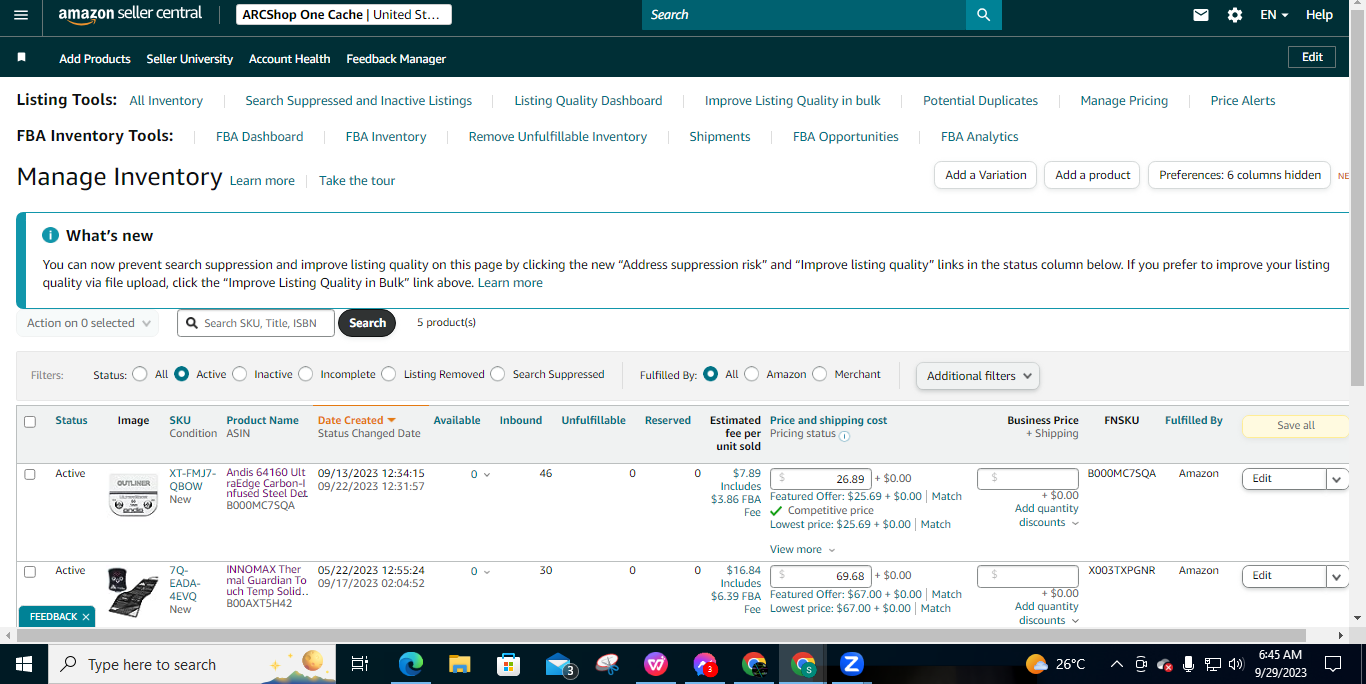Viewport: 1366px width, 684px height.
Task: Open Task View in taskbar
Action: [360, 663]
